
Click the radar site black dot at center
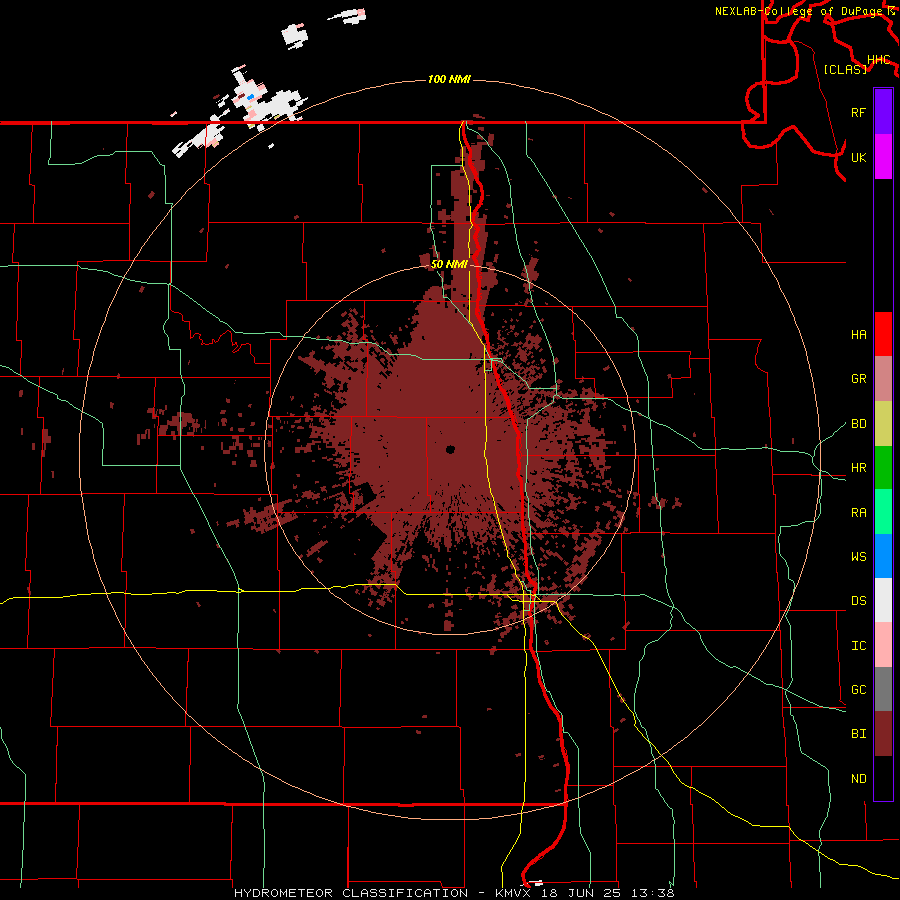450,449
